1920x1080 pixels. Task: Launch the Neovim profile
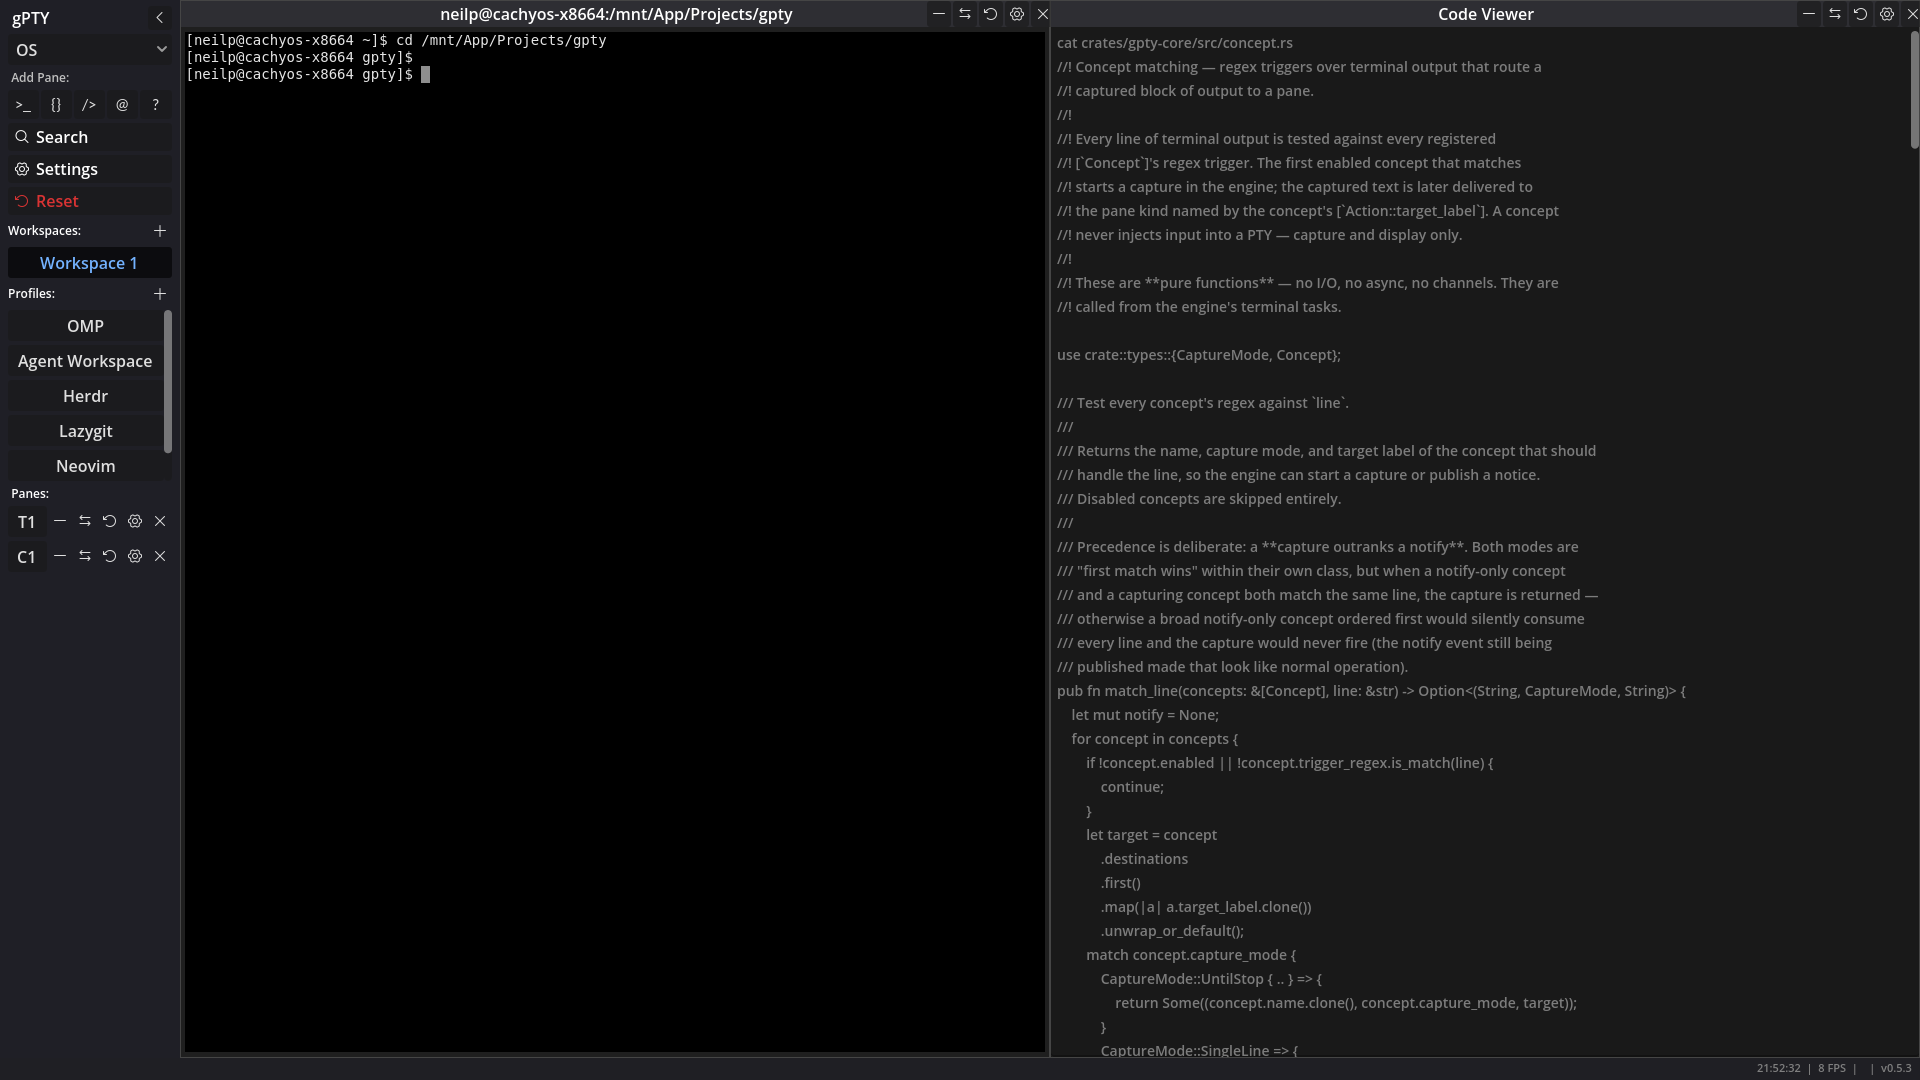[x=85, y=466]
